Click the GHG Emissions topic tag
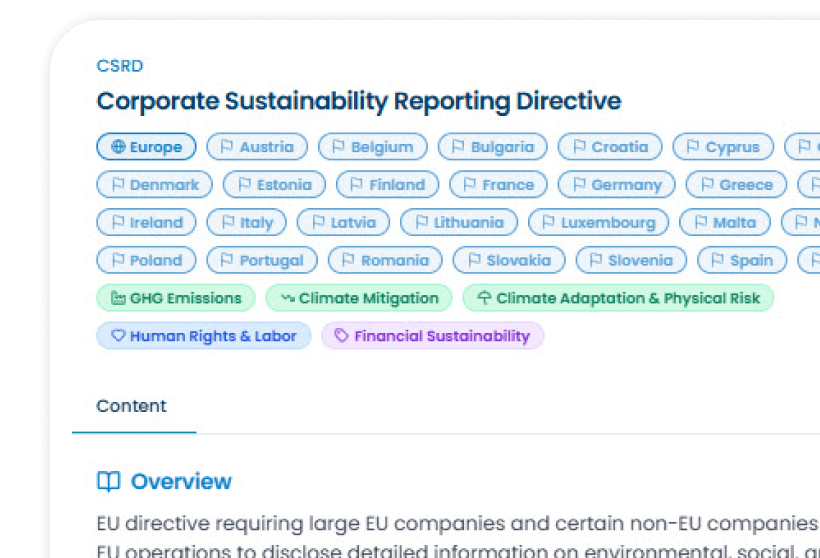Image resolution: width=820 pixels, height=558 pixels. coord(176,298)
